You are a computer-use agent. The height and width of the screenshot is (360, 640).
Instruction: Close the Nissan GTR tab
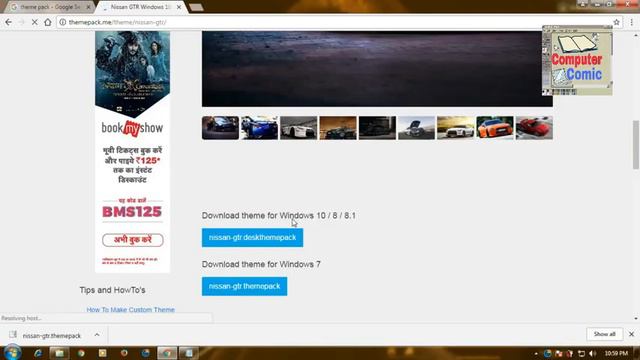pos(179,7)
